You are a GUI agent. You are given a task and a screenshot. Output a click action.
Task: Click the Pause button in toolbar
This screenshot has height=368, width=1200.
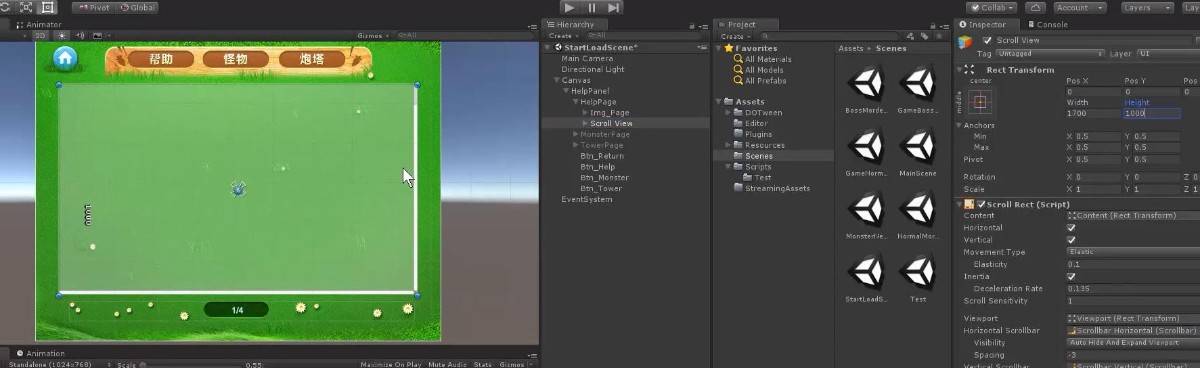coord(592,7)
